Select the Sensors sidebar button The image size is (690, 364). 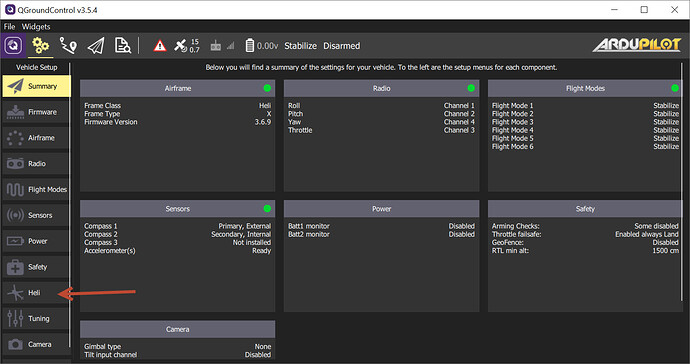coord(36,215)
